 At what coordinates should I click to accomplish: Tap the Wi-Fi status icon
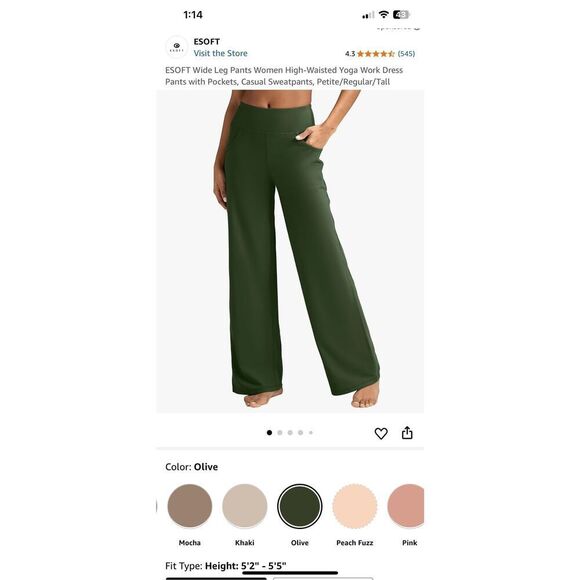384,14
